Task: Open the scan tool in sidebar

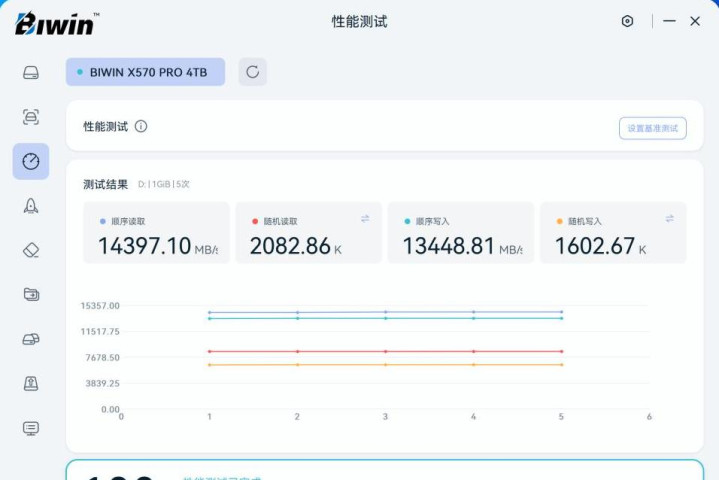Action: tap(31, 117)
